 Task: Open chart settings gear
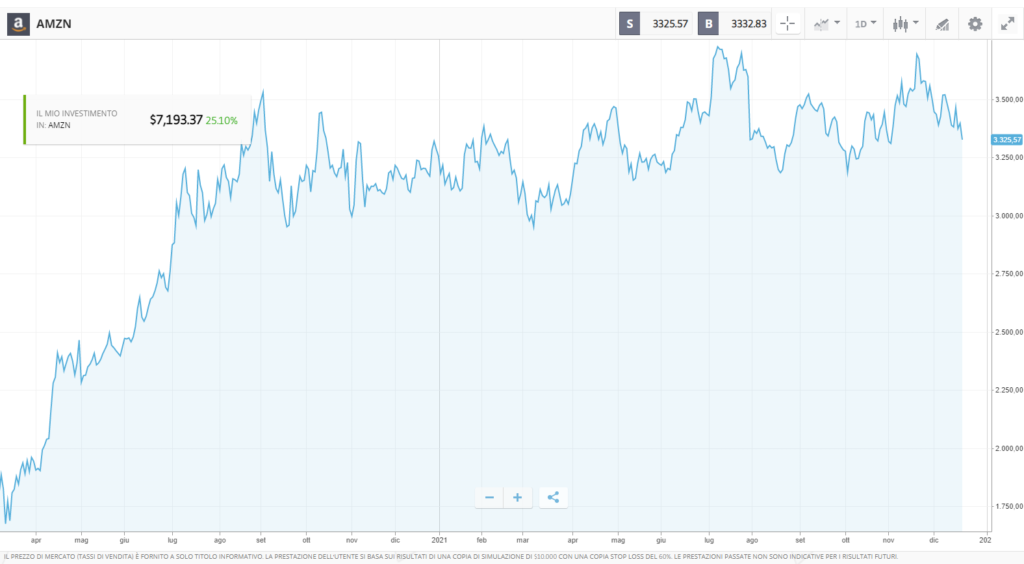pos(975,24)
